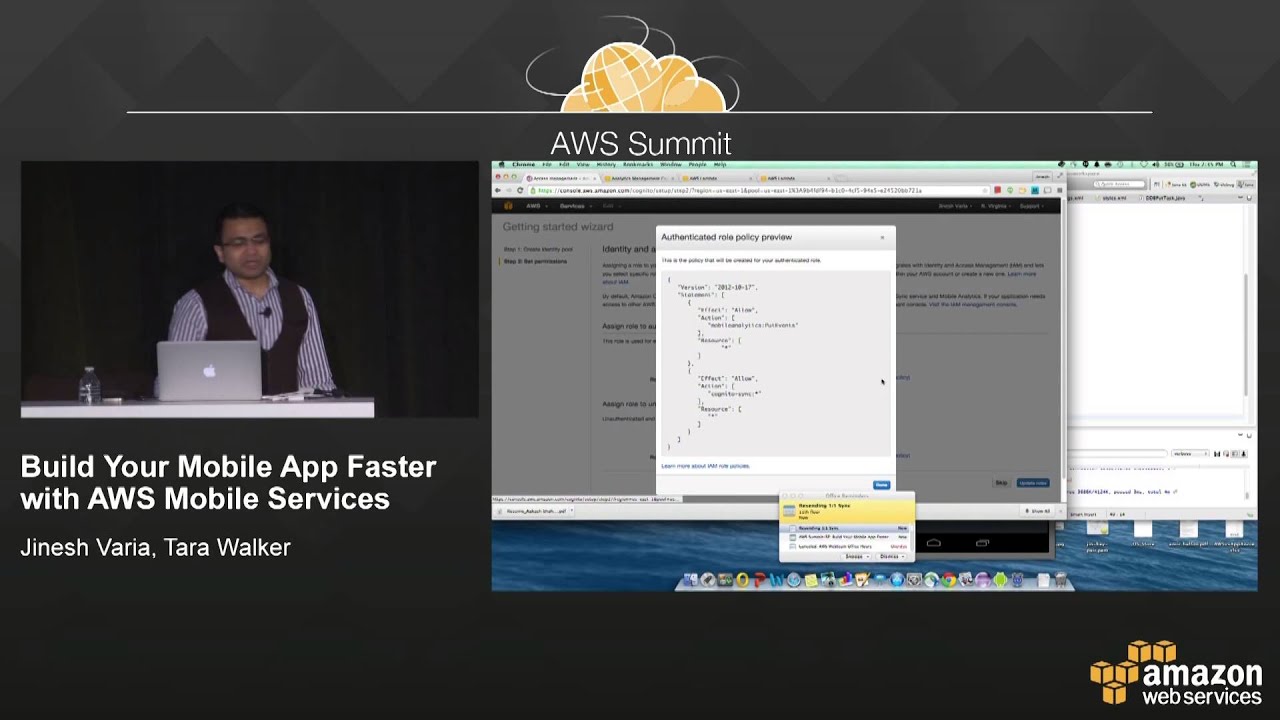
Task: Switch to the Analytics Management browser tab
Action: (640, 178)
